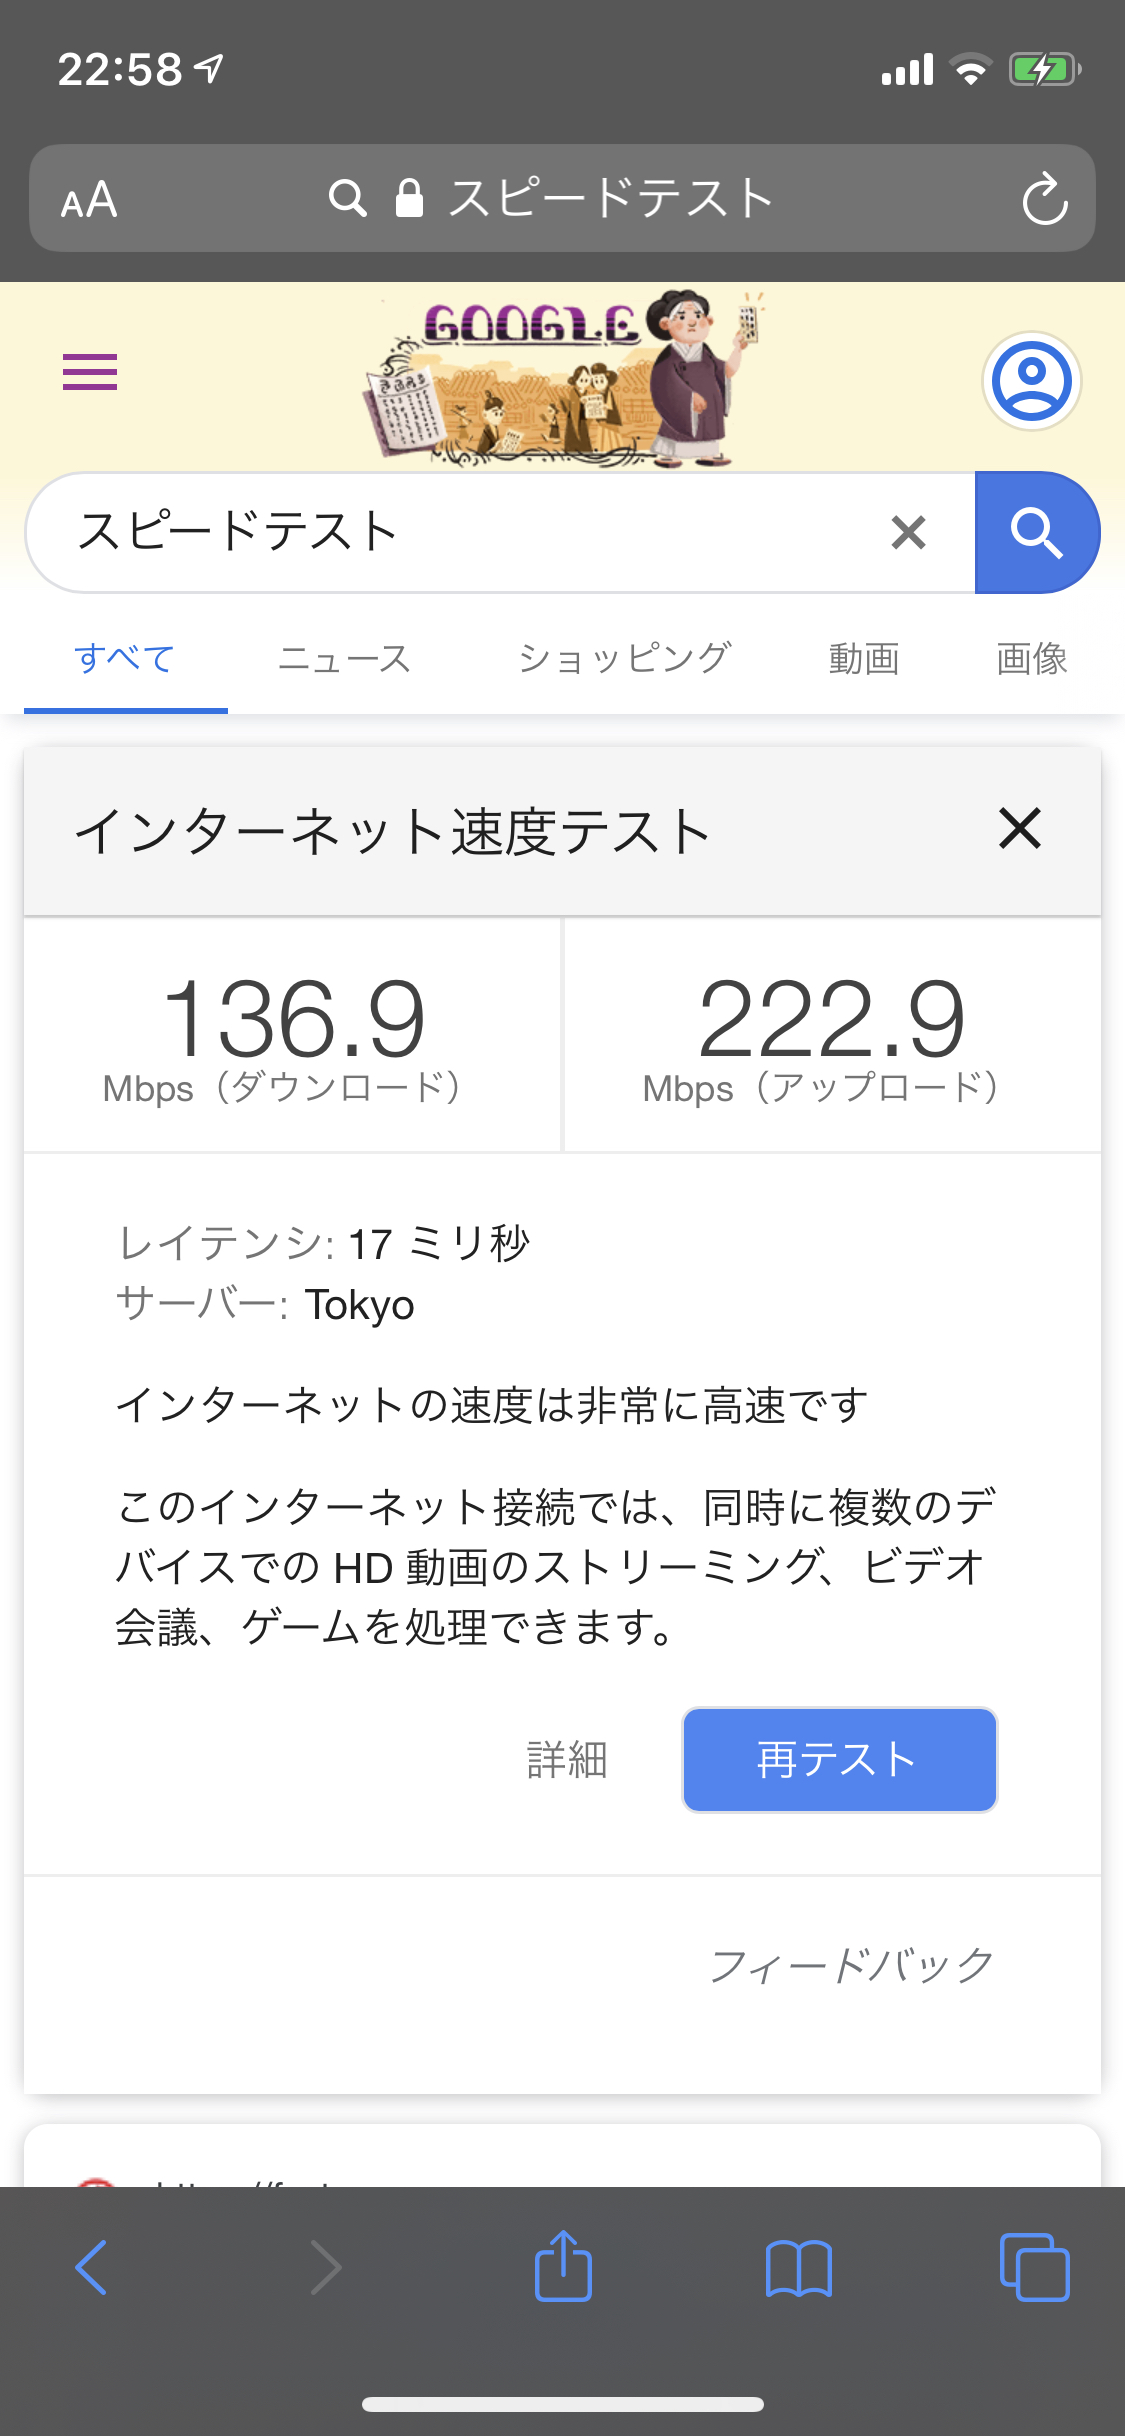Close the インターネット速度テスト card
This screenshot has width=1125, height=2436.
point(1020,829)
